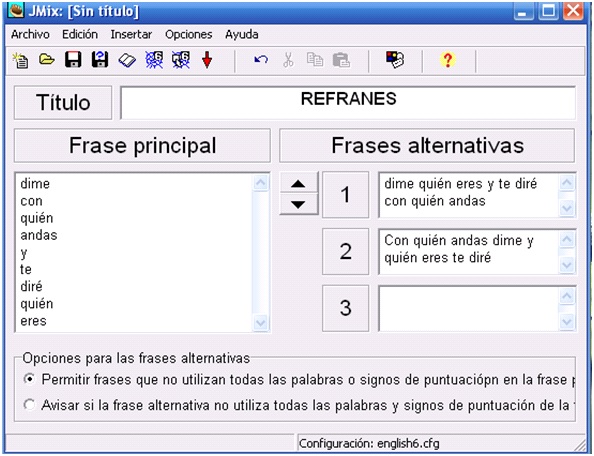Undo with the blue curved arrow icon
The height and width of the screenshot is (456, 594).
tap(261, 60)
